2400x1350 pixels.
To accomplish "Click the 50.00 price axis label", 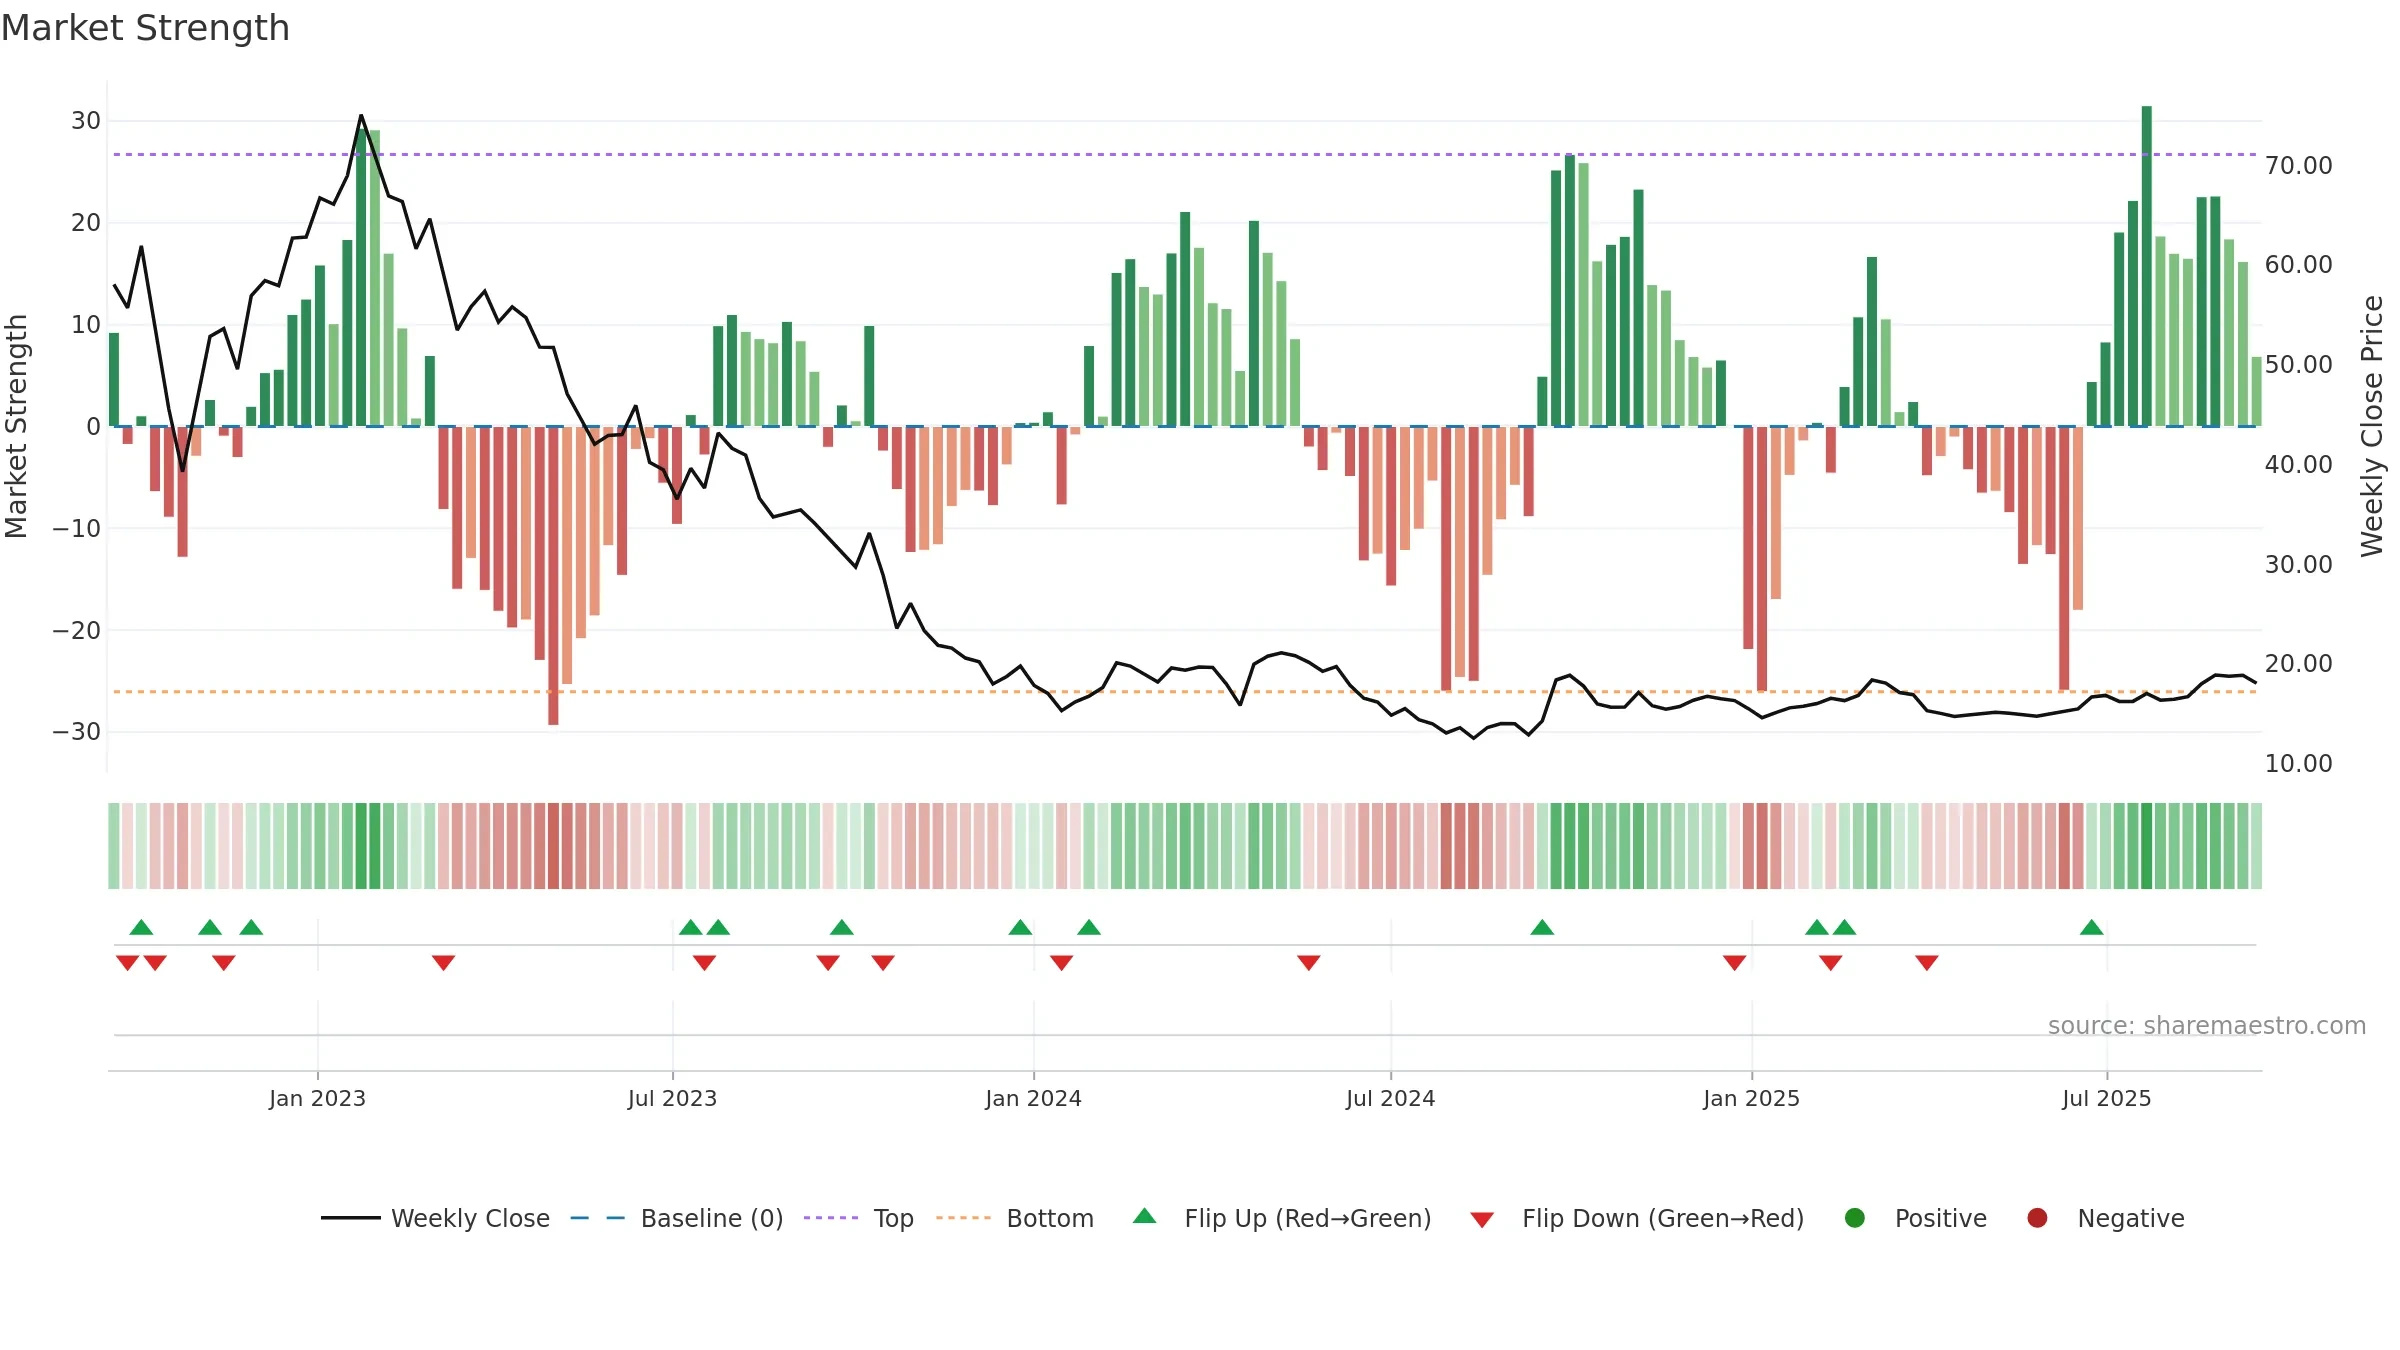I will click(2298, 364).
